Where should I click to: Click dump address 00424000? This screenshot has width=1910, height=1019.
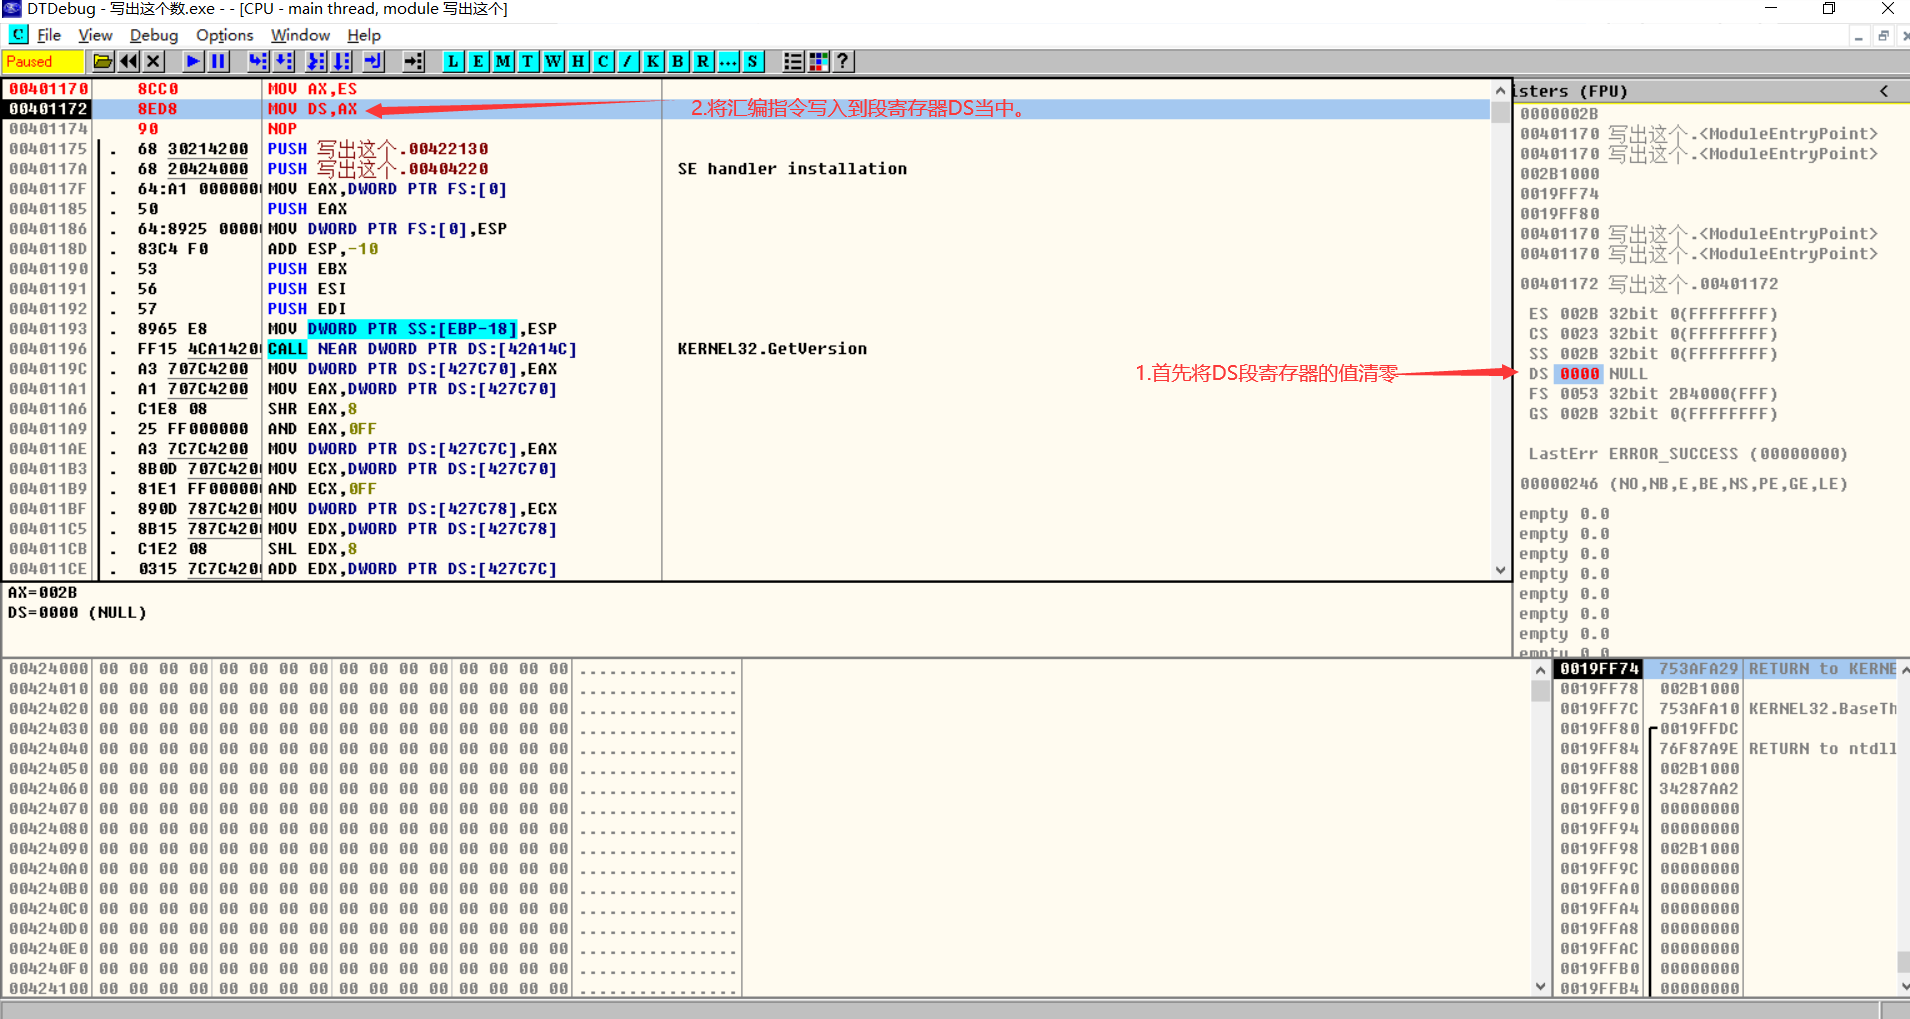click(x=48, y=669)
